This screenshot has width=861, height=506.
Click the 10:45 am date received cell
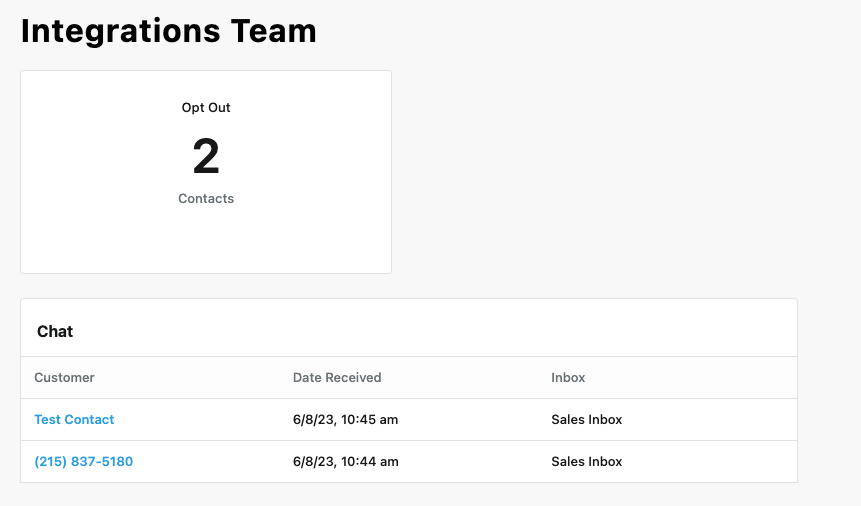click(x=345, y=420)
